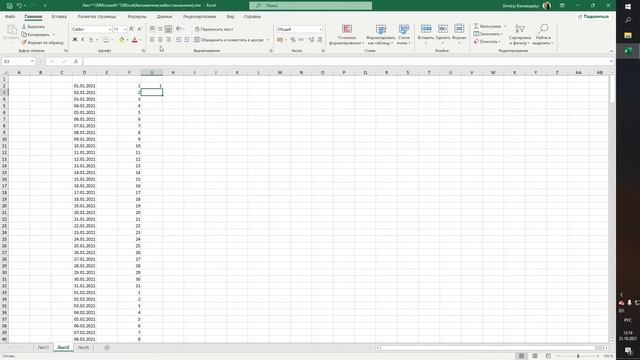This screenshot has height=360, width=640.
Task: Switch to Insert (Вставка) tab
Action: coord(59,17)
